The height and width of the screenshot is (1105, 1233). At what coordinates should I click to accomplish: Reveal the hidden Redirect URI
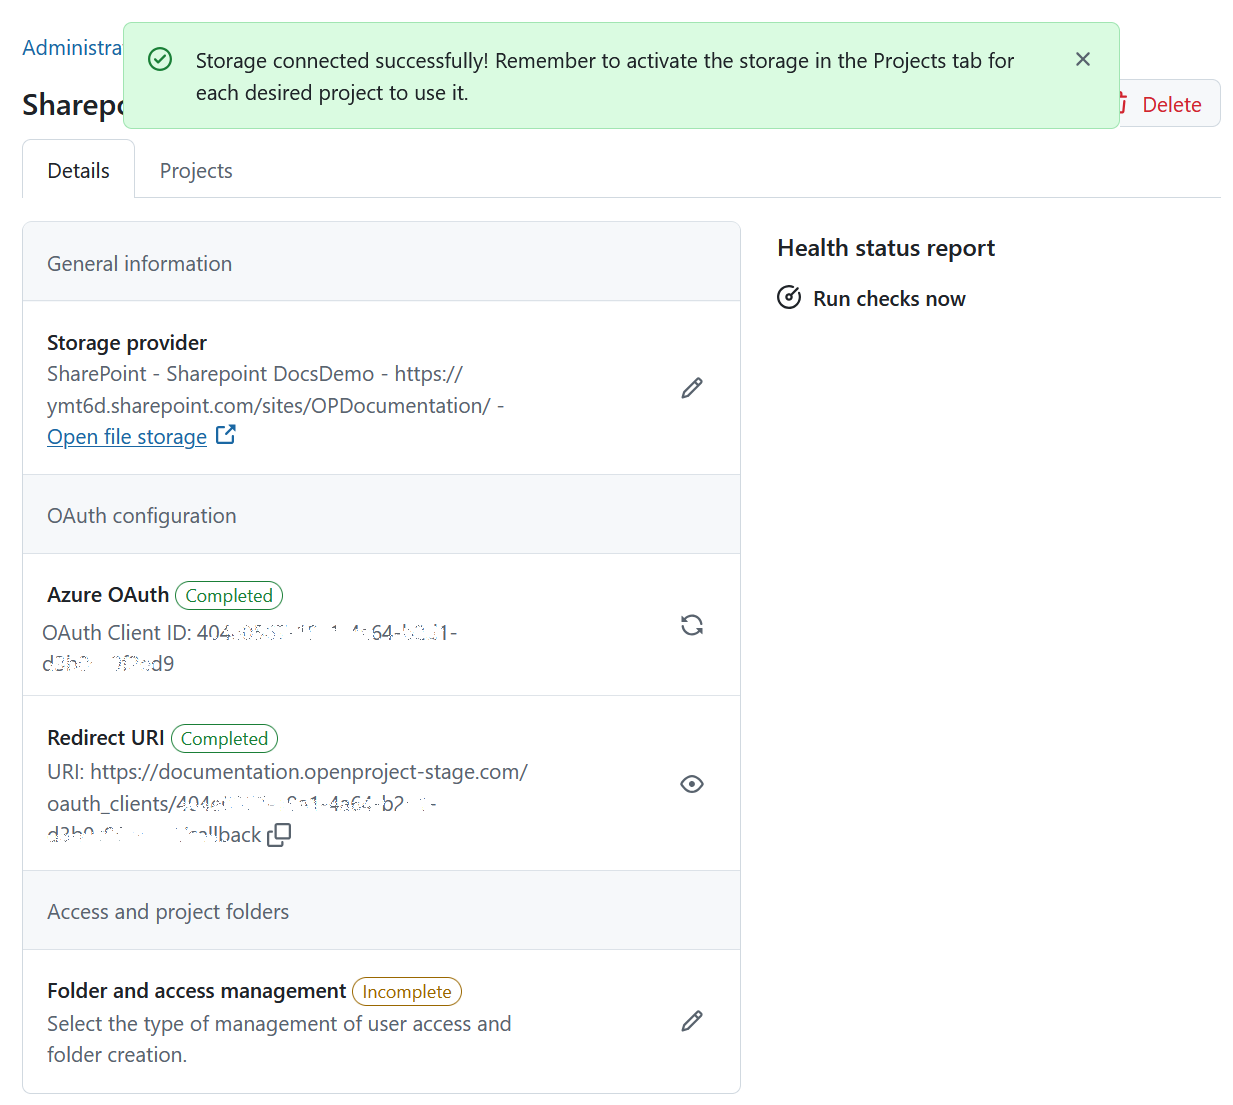click(691, 784)
